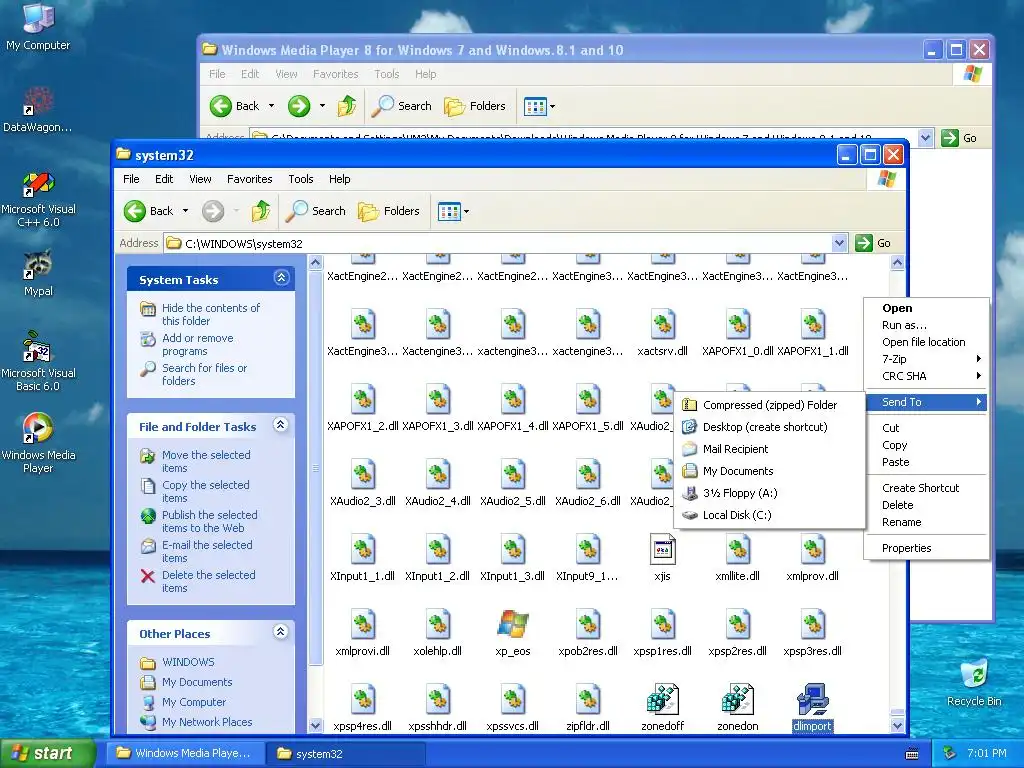The height and width of the screenshot is (768, 1024).
Task: Choose Desktop (create shortcut) in Send To
Action: [x=769, y=427]
